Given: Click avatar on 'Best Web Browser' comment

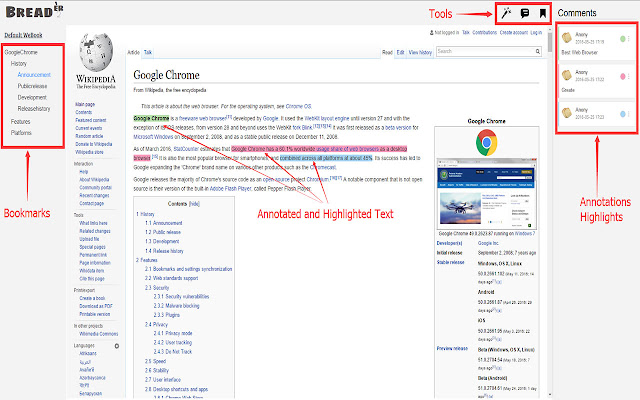Looking at the screenshot, I should click(567, 38).
